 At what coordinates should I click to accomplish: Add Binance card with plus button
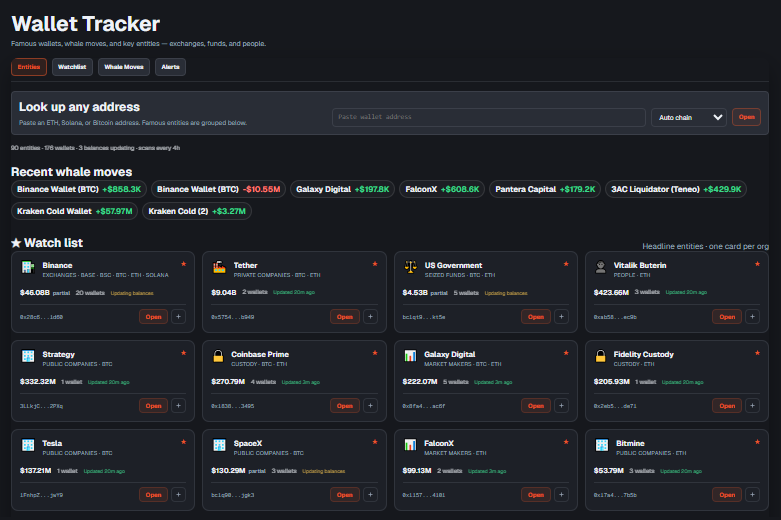pyautogui.click(x=179, y=317)
